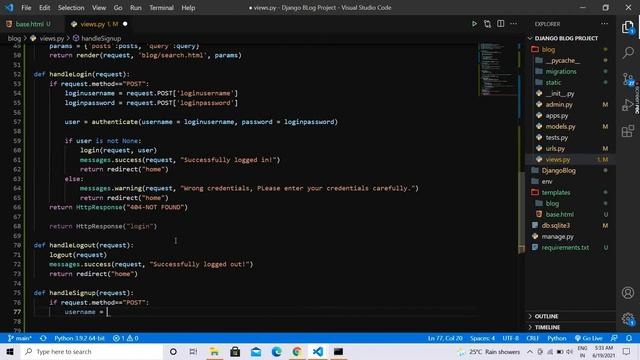
Task: Open the Manage gear icon
Action: [x=628, y=319]
